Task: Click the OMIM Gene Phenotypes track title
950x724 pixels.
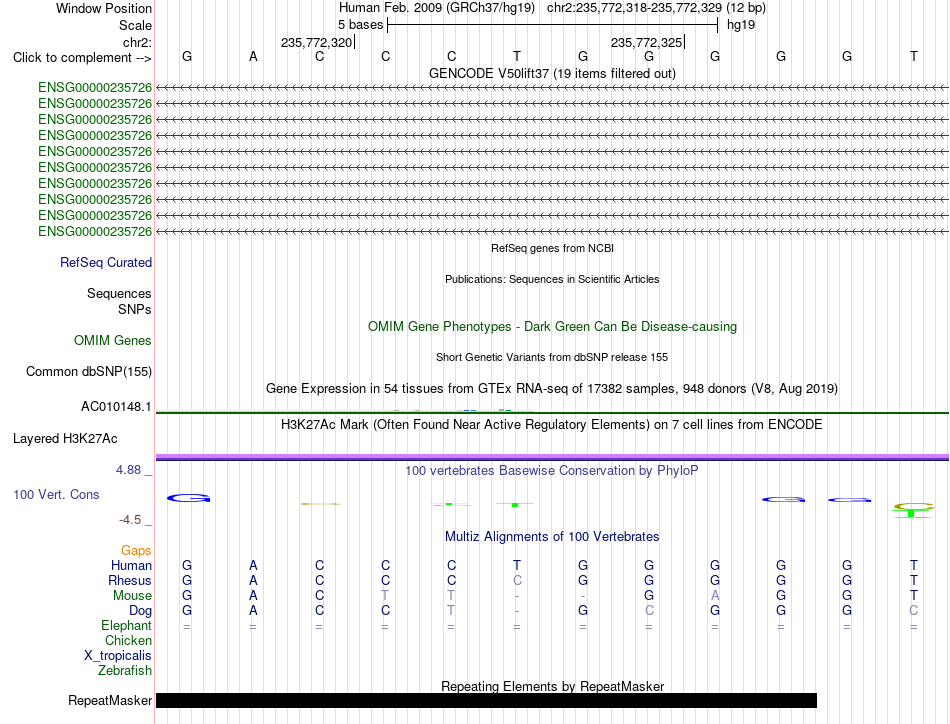Action: [x=552, y=327]
